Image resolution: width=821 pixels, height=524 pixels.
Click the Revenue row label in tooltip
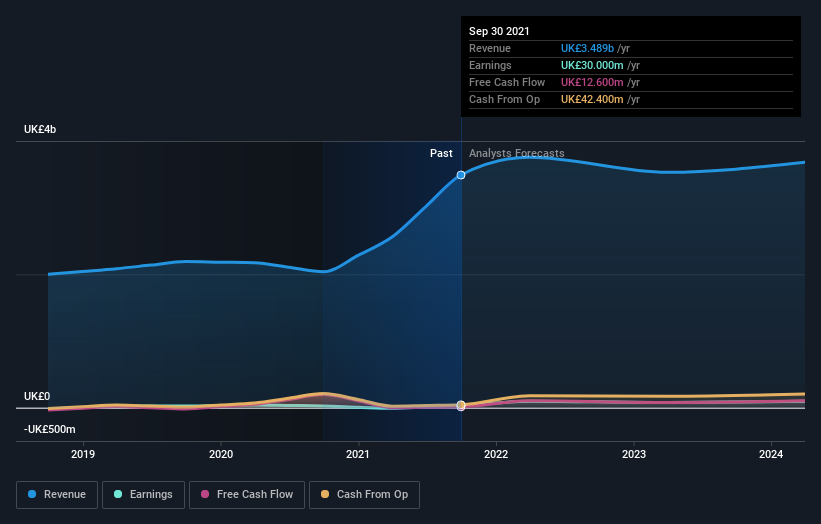[490, 48]
